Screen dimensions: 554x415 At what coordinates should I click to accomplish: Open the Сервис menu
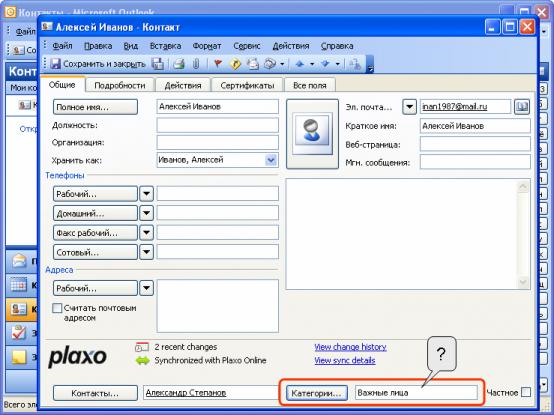tap(247, 46)
